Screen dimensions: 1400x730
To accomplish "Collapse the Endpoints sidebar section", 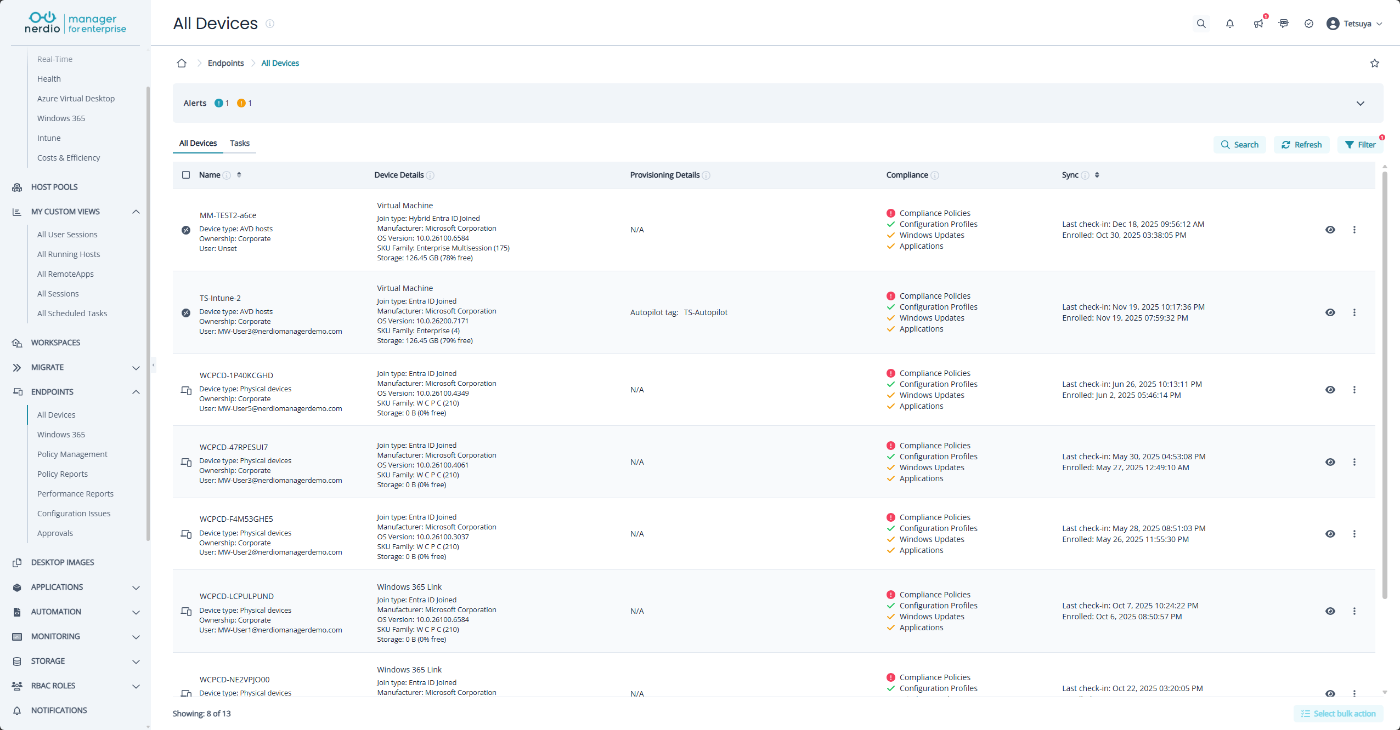I will tap(136, 392).
